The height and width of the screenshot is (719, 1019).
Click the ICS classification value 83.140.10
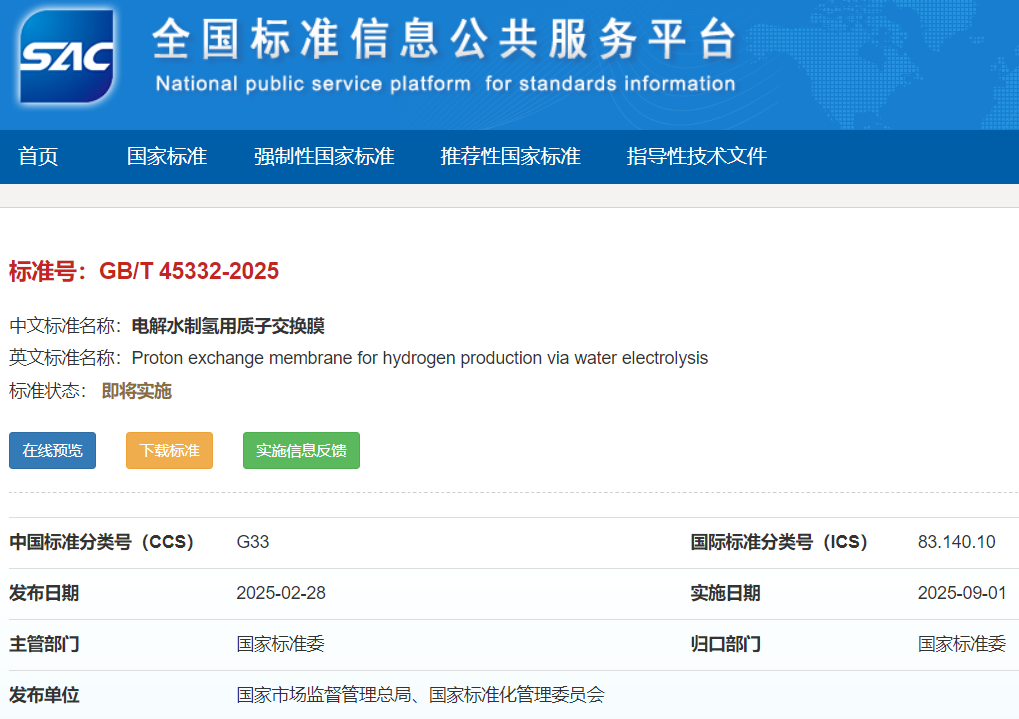(x=956, y=543)
